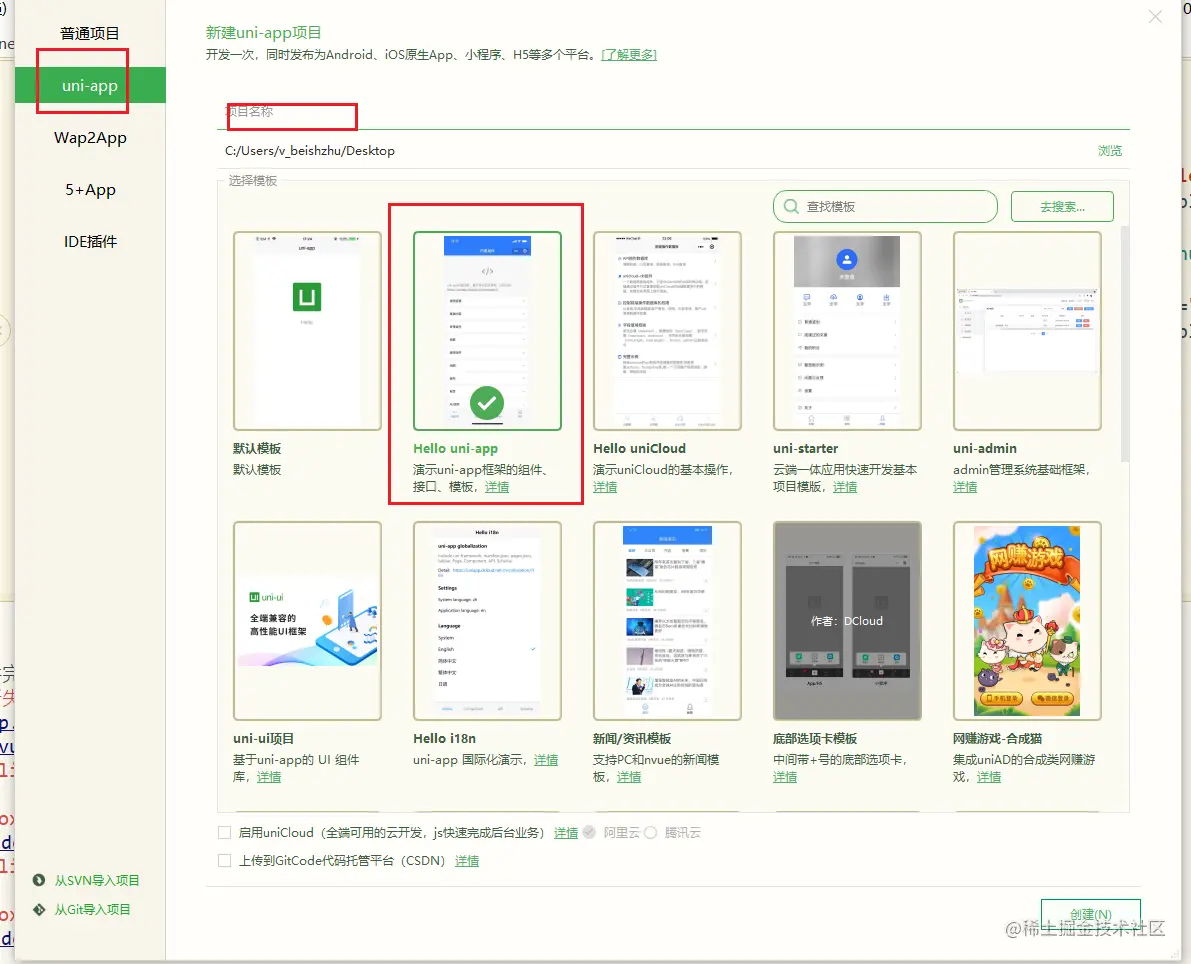Click 从Git导入项目 link
The width and height of the screenshot is (1191, 964).
(92, 909)
